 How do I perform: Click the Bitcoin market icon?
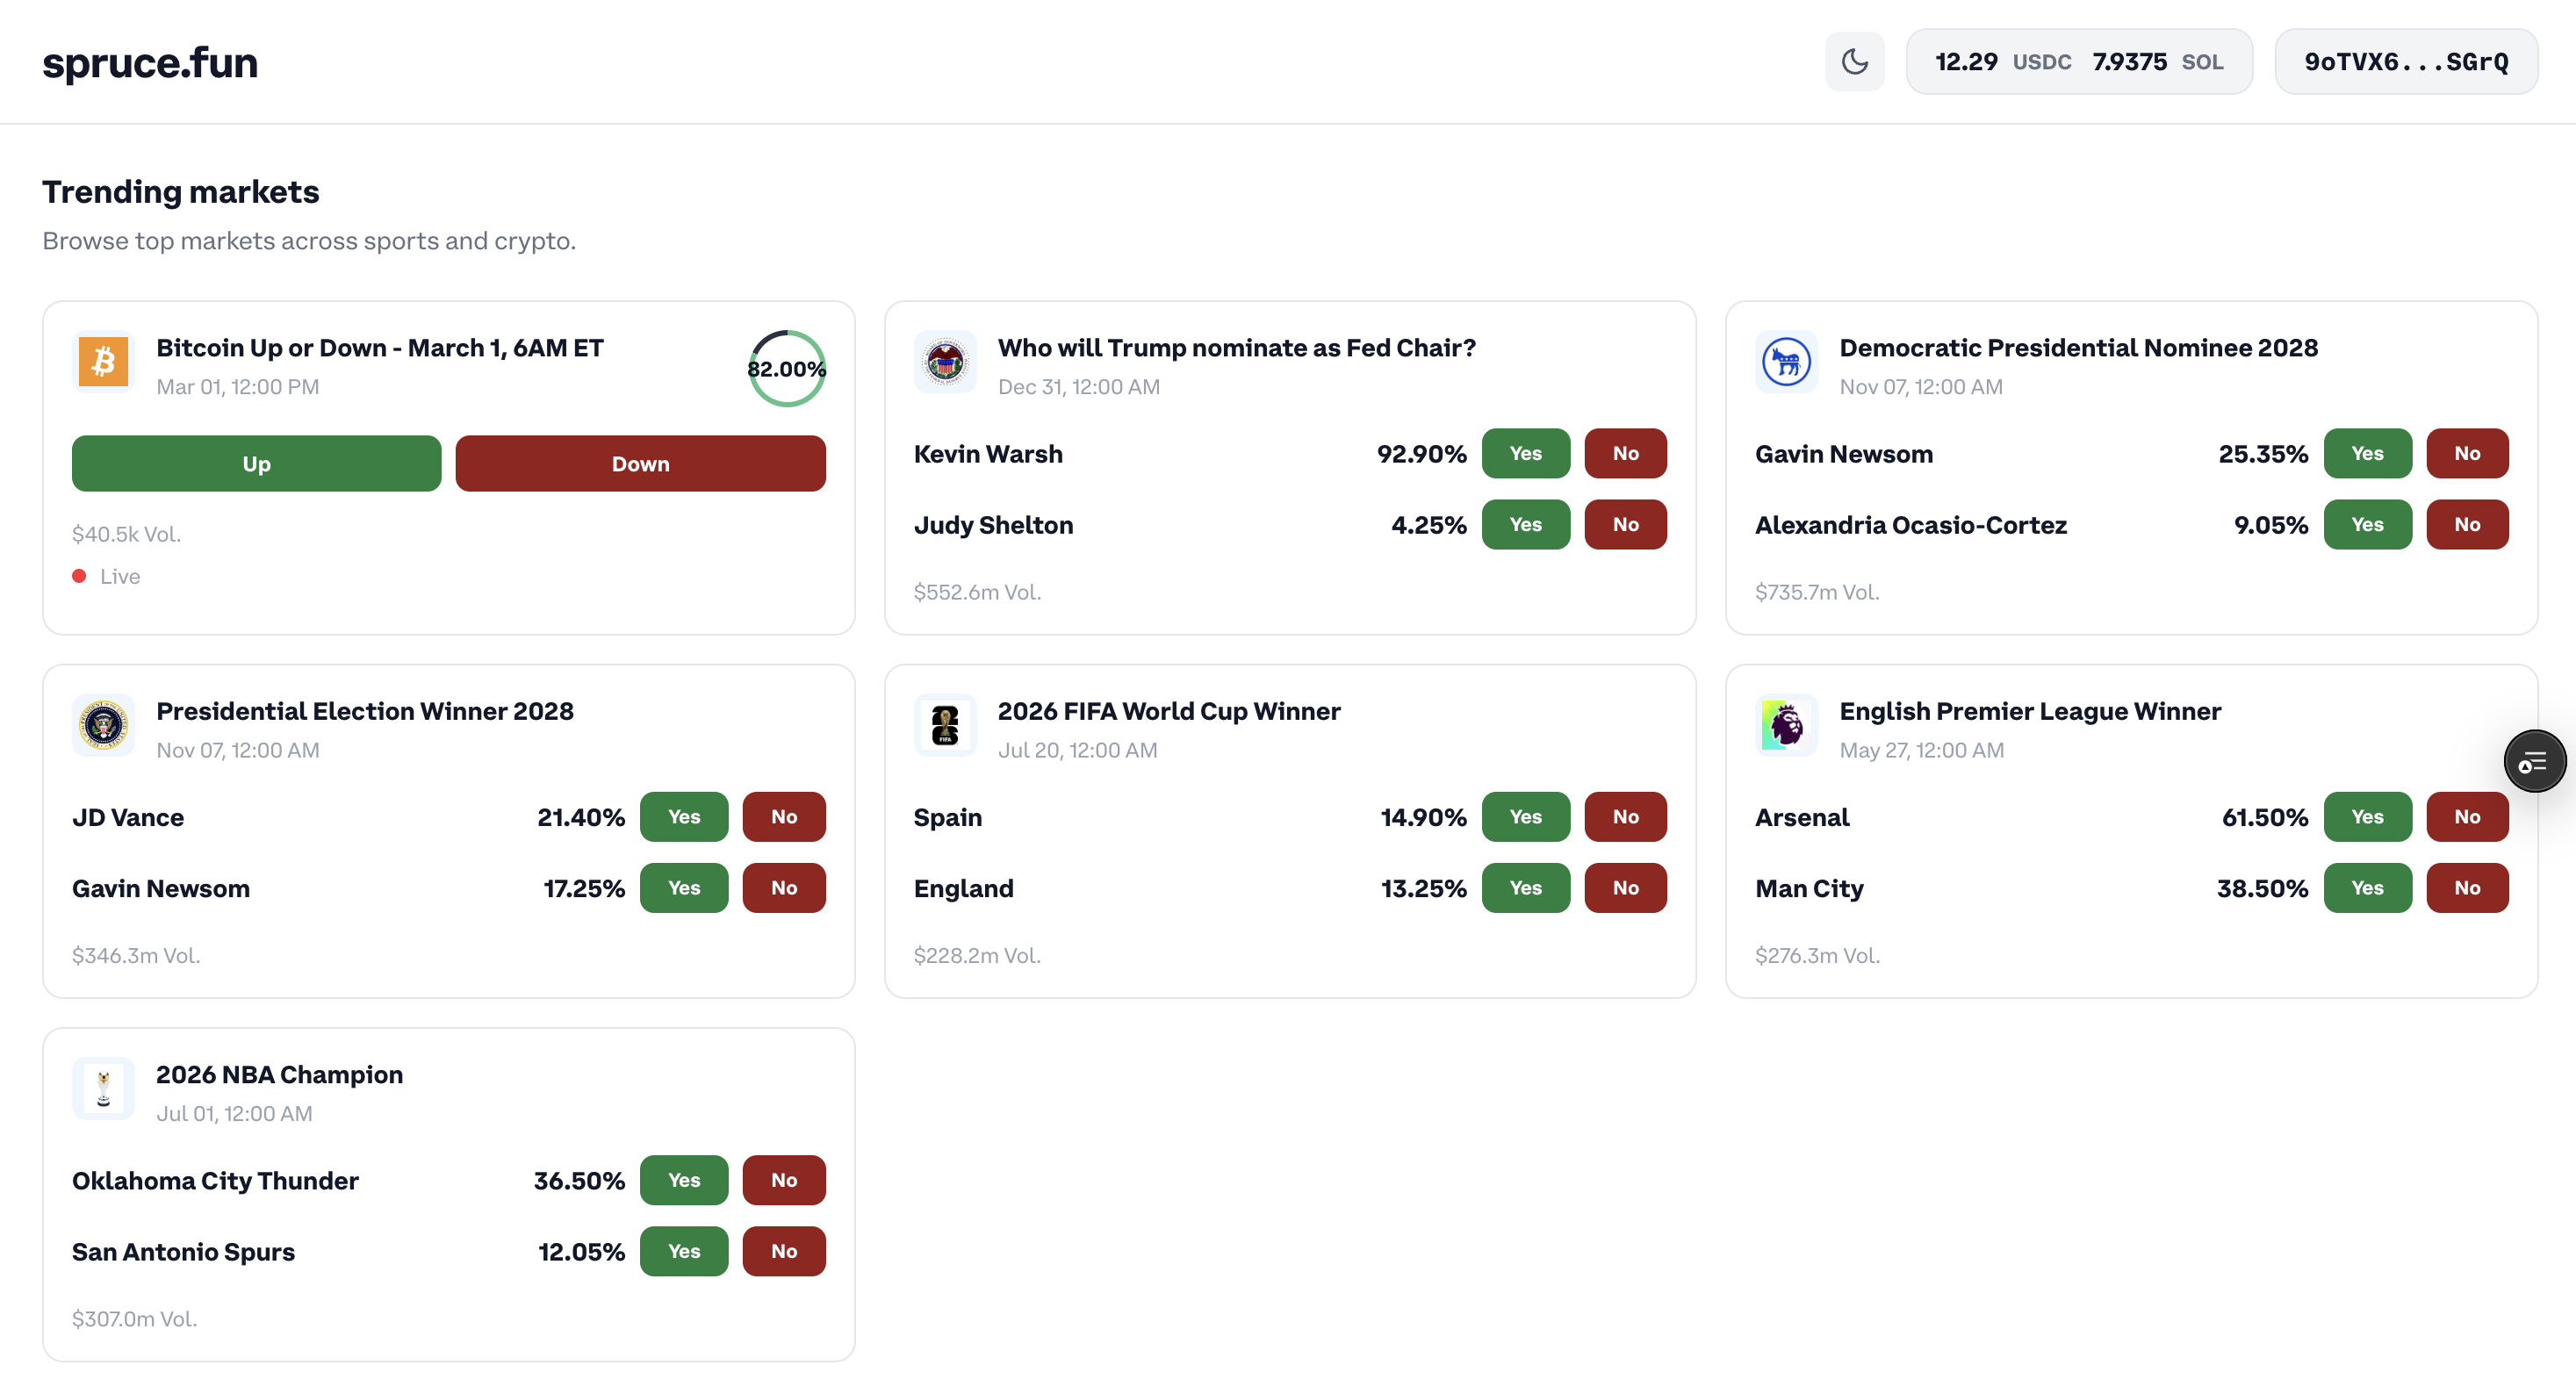(x=103, y=361)
